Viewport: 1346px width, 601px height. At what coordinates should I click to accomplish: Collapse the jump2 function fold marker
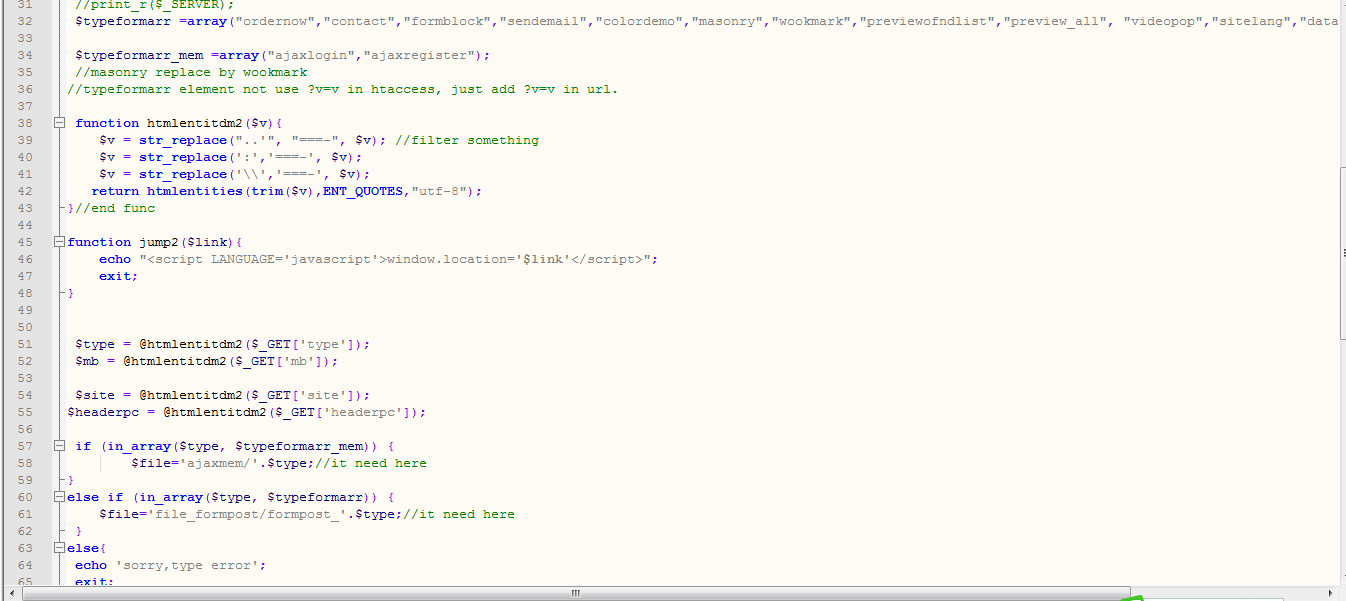(x=60, y=242)
